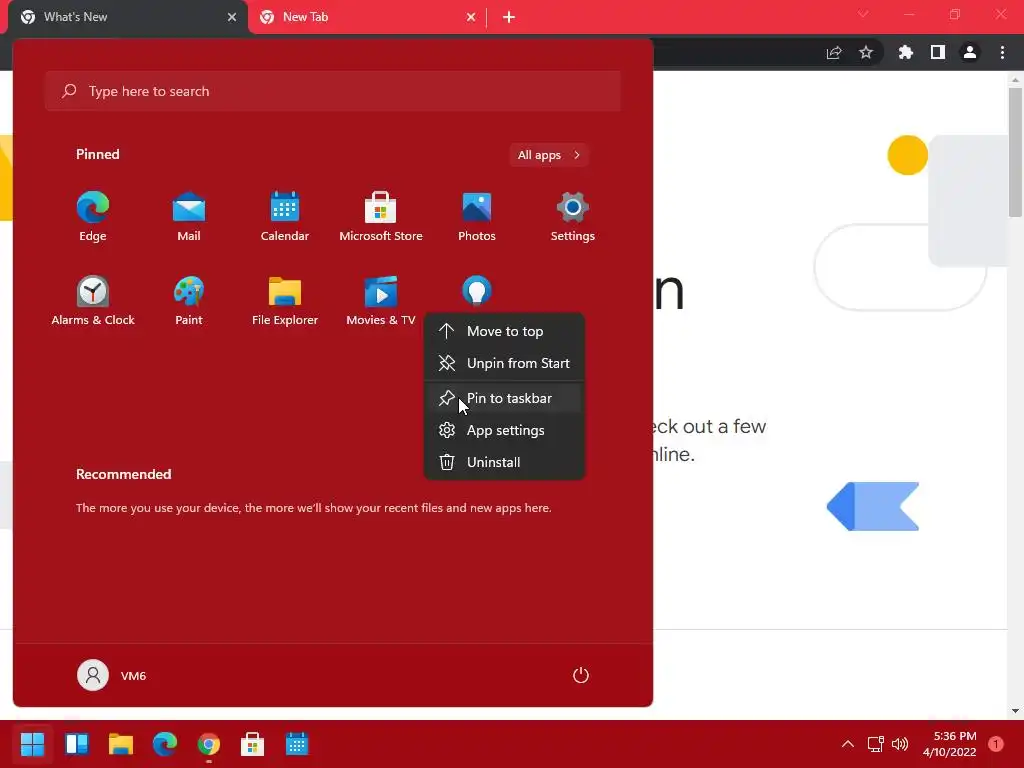
Task: Select Move to top in context menu
Action: [504, 331]
